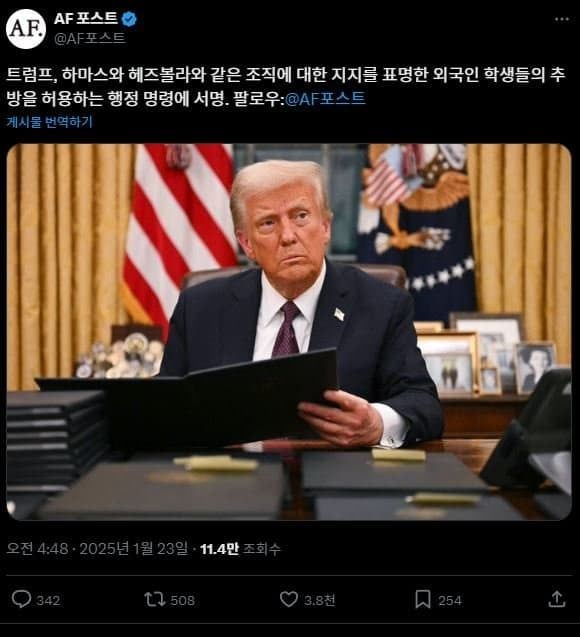580x637 pixels.
Task: Click the reply count 342
Action: (x=48, y=600)
